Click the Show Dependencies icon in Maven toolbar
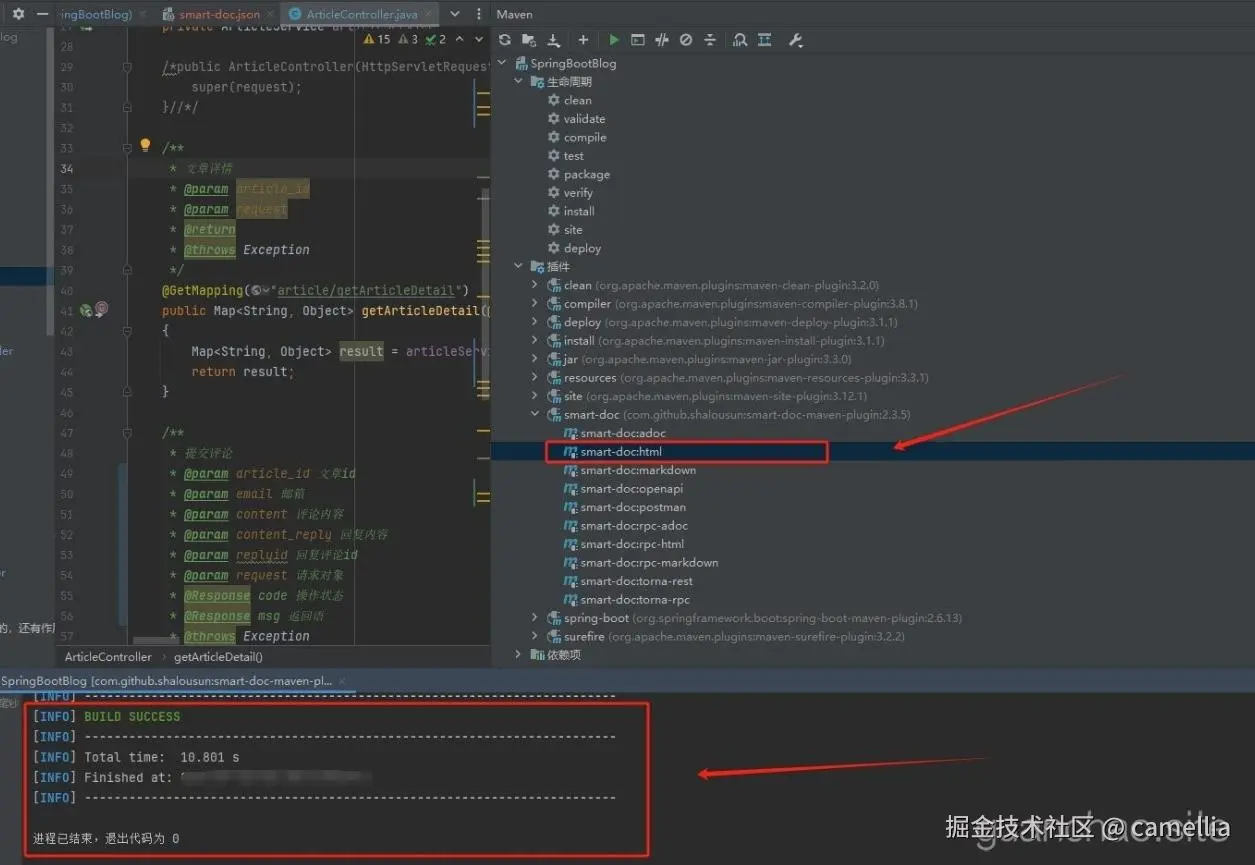 (740, 40)
